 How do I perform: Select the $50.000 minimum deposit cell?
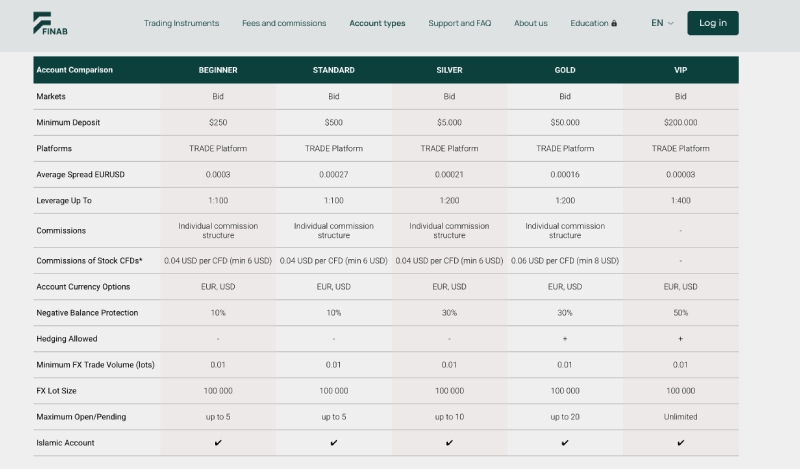tap(565, 122)
